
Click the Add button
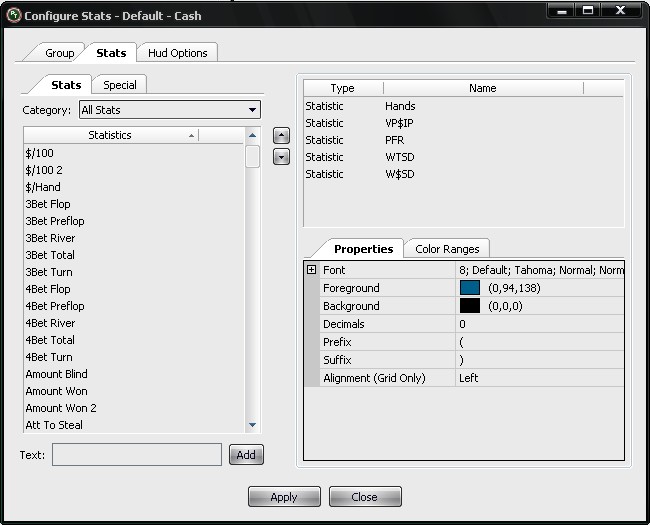click(246, 455)
